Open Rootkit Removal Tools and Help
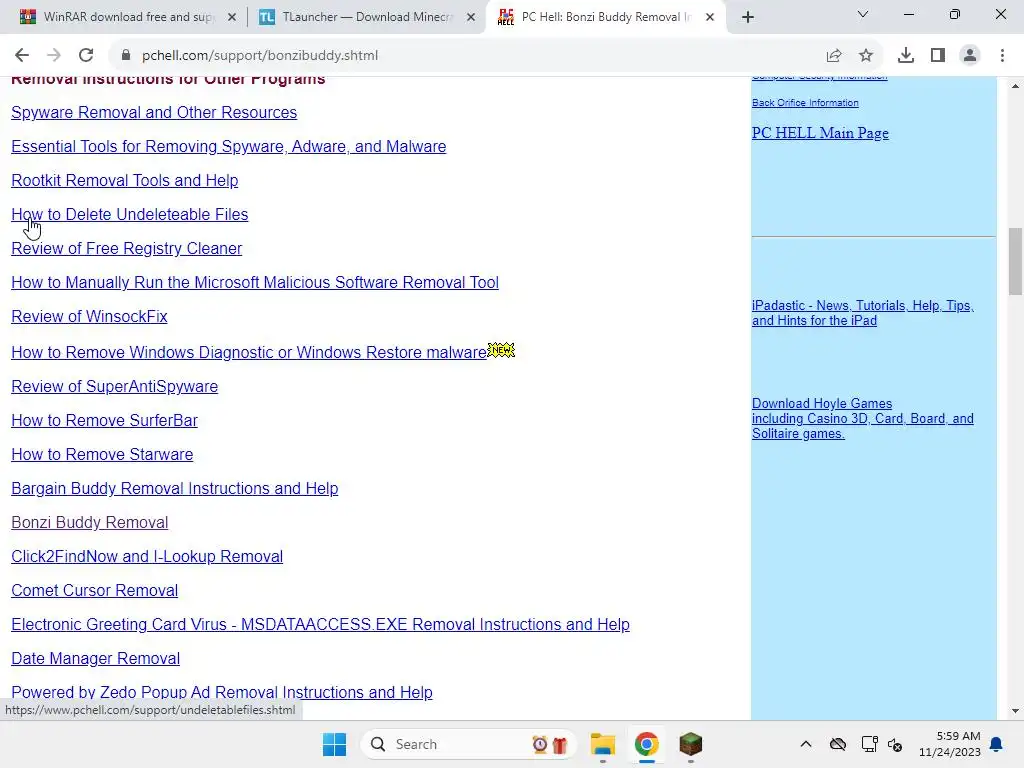 (125, 180)
